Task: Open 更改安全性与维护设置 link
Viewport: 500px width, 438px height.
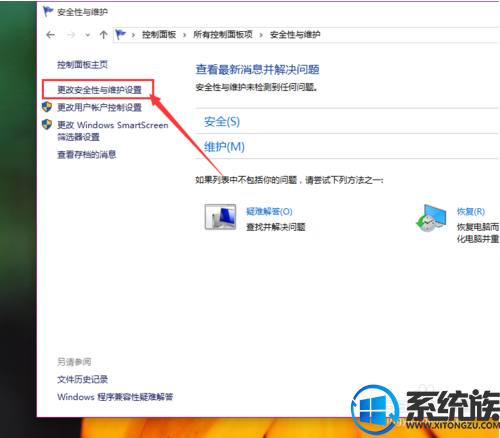Action: (99, 90)
